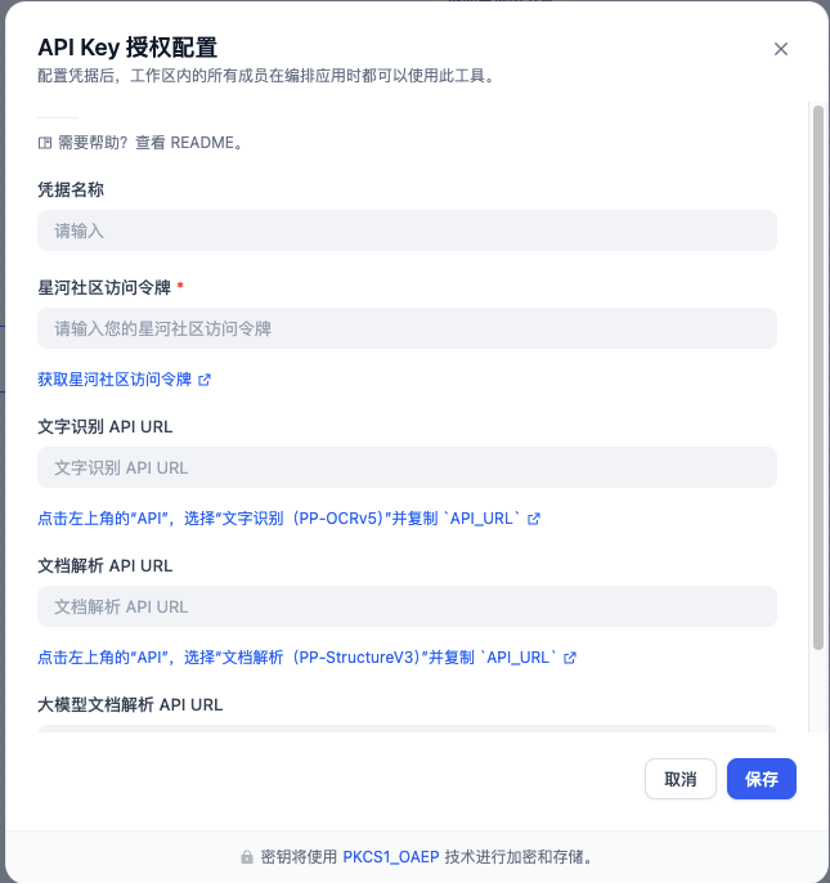
Task: Click external-link icon after 获取星河社区访问令牌
Action: [206, 380]
